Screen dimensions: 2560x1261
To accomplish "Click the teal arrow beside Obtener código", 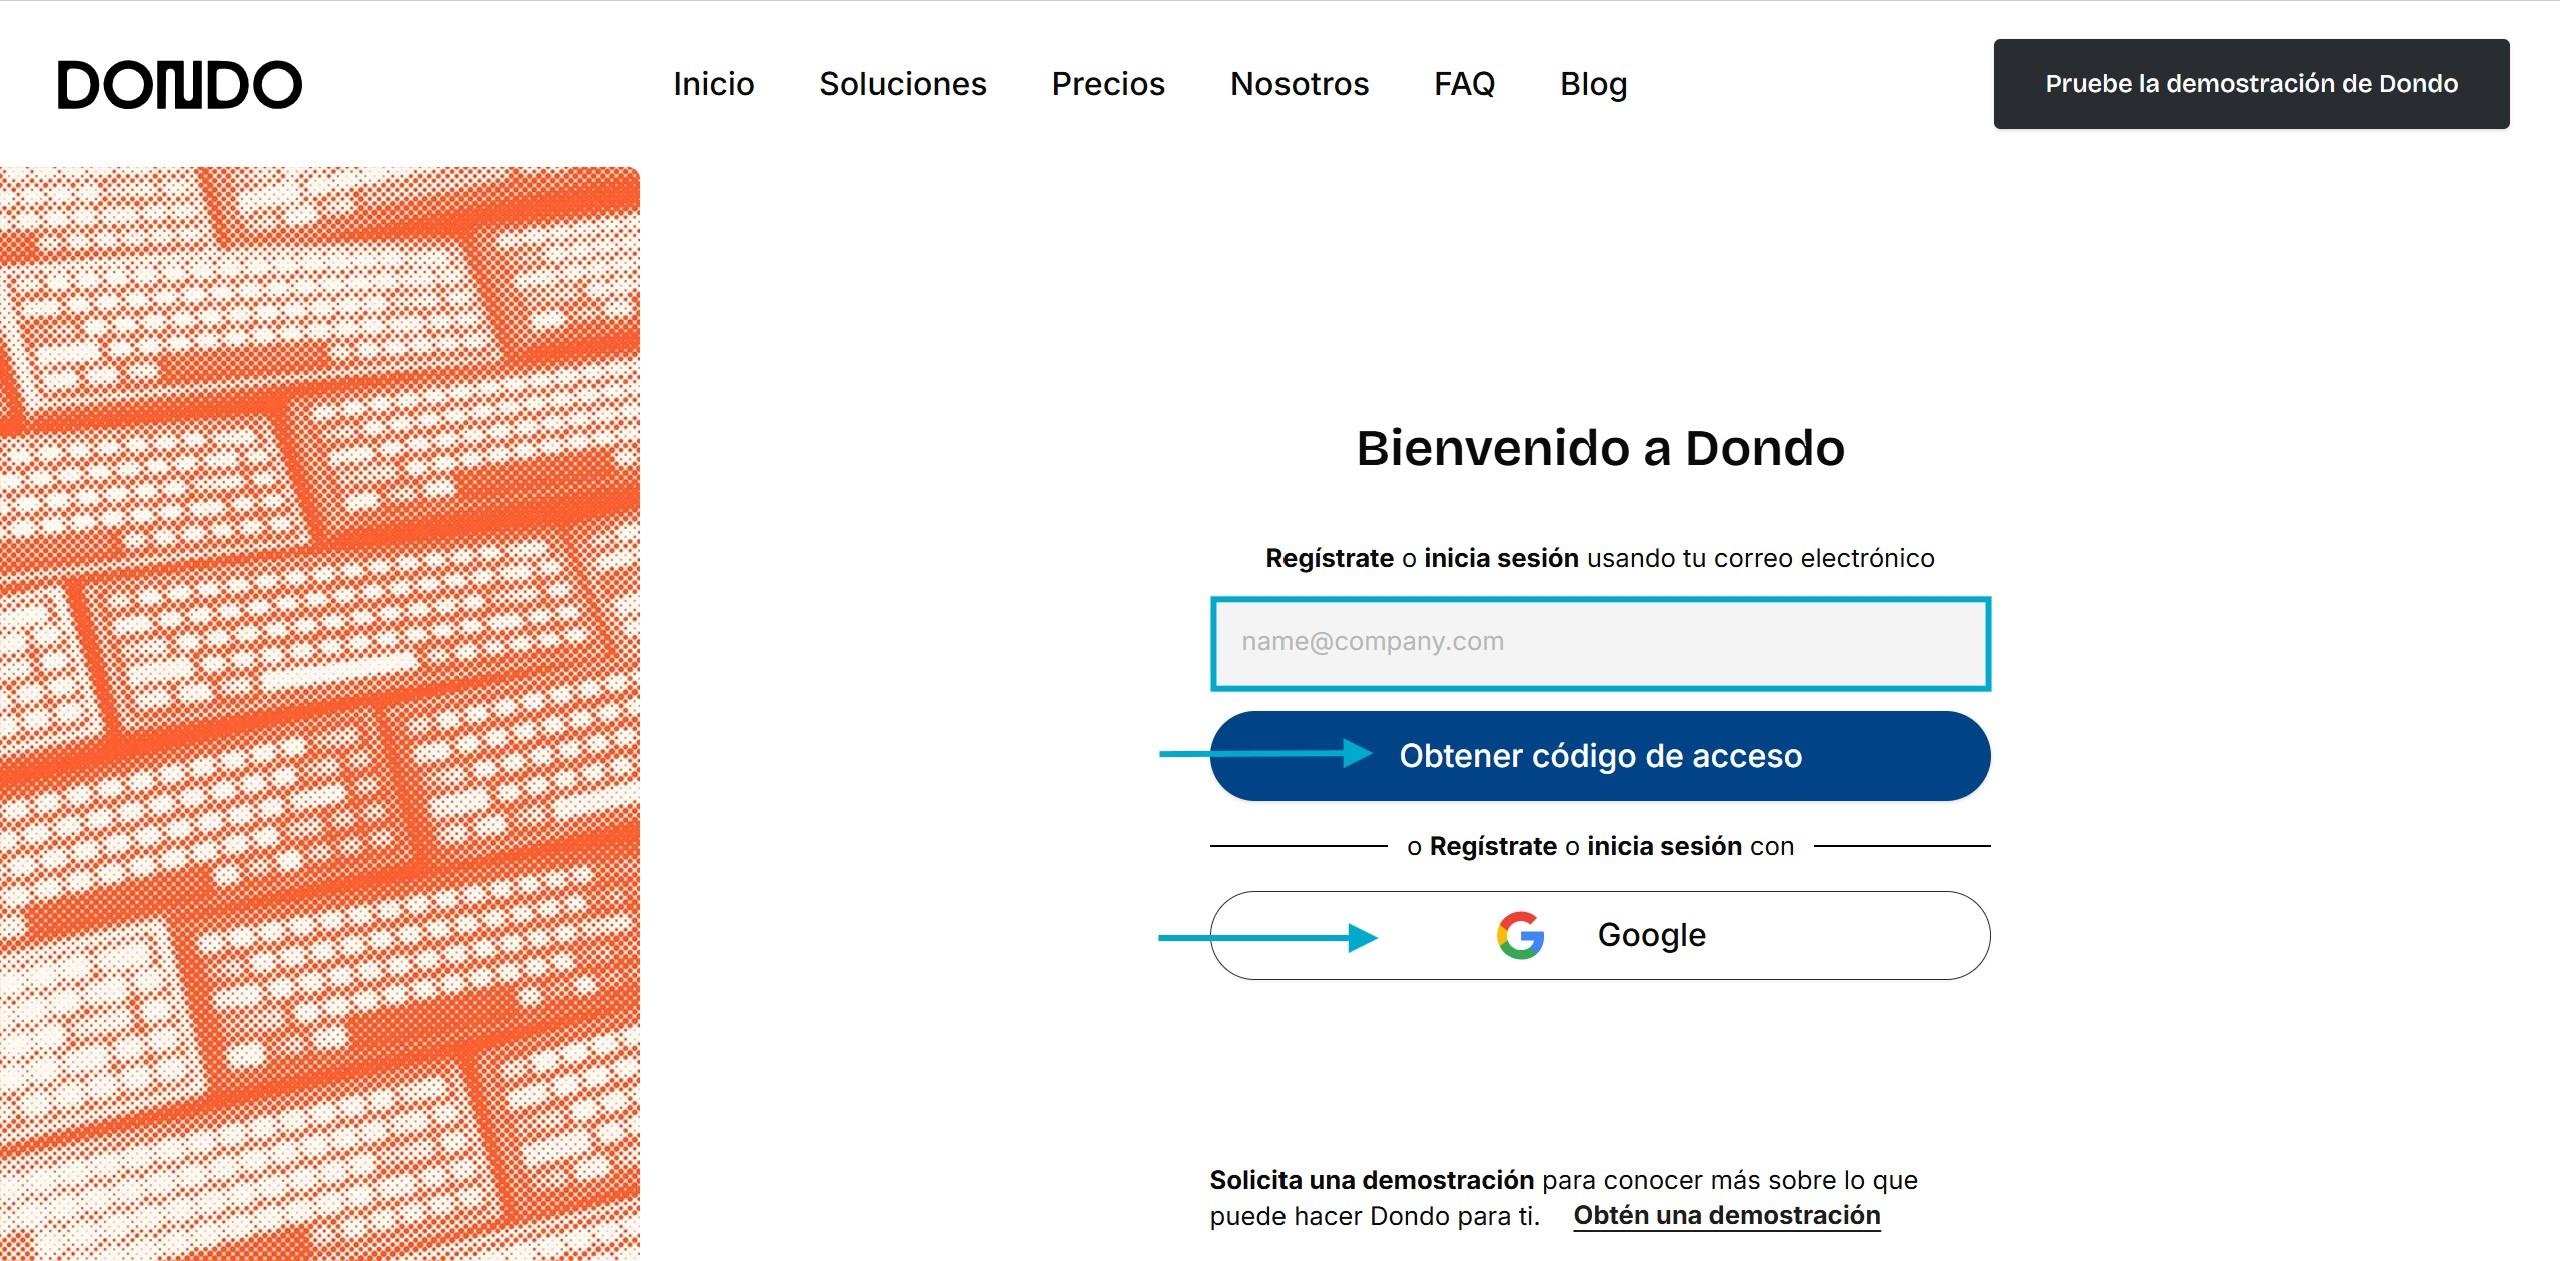I will pos(1266,753).
